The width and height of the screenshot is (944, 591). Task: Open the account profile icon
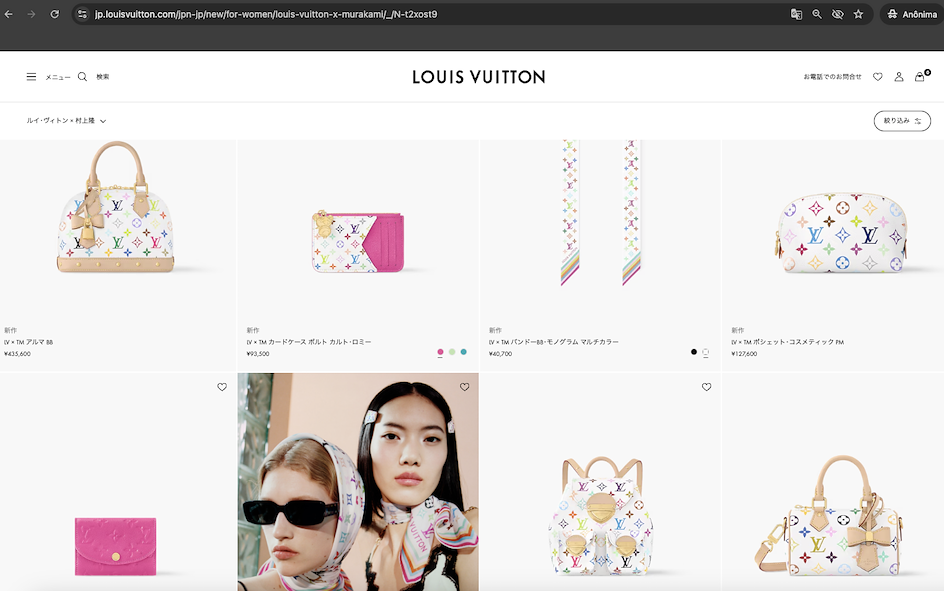pos(899,77)
